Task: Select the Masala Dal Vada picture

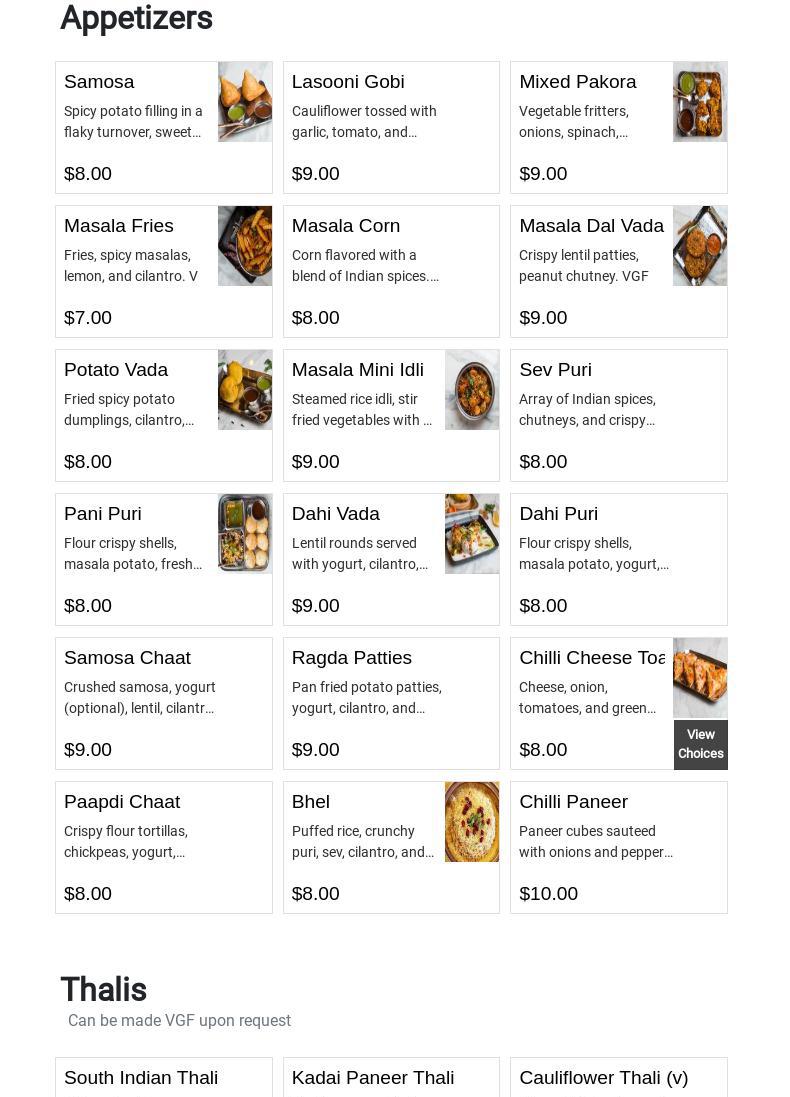Action: click(700, 246)
